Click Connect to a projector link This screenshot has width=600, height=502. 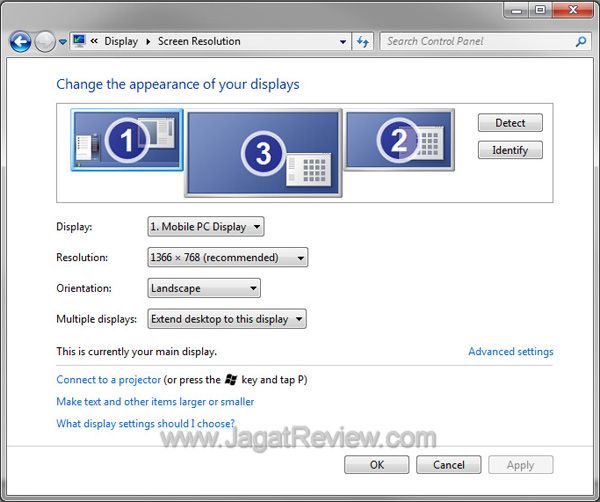click(108, 380)
